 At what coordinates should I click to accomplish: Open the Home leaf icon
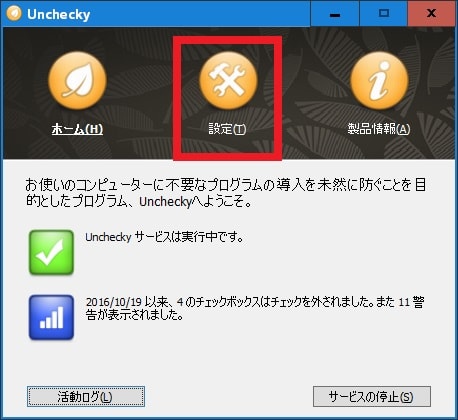(77, 80)
